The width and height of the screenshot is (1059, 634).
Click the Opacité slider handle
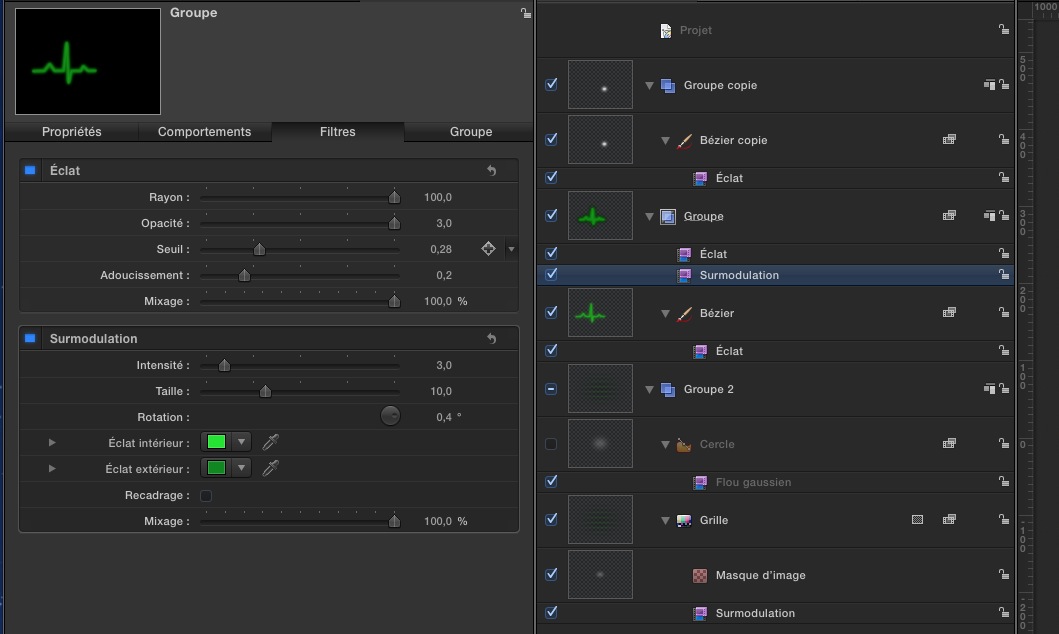pos(394,223)
